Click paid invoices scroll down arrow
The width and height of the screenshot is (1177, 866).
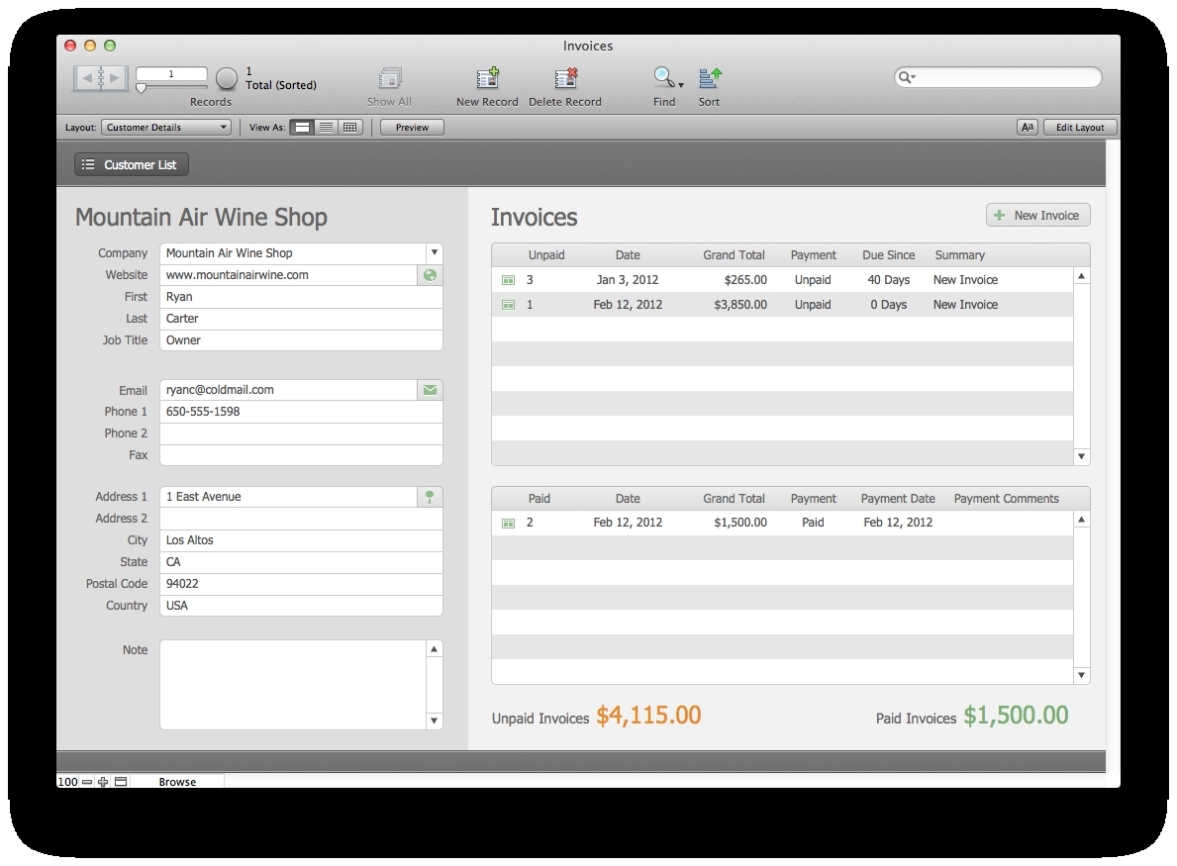pyautogui.click(x=1081, y=675)
